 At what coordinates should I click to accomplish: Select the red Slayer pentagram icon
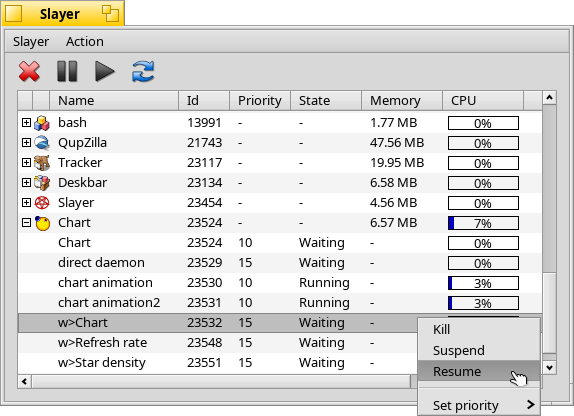pos(42,203)
